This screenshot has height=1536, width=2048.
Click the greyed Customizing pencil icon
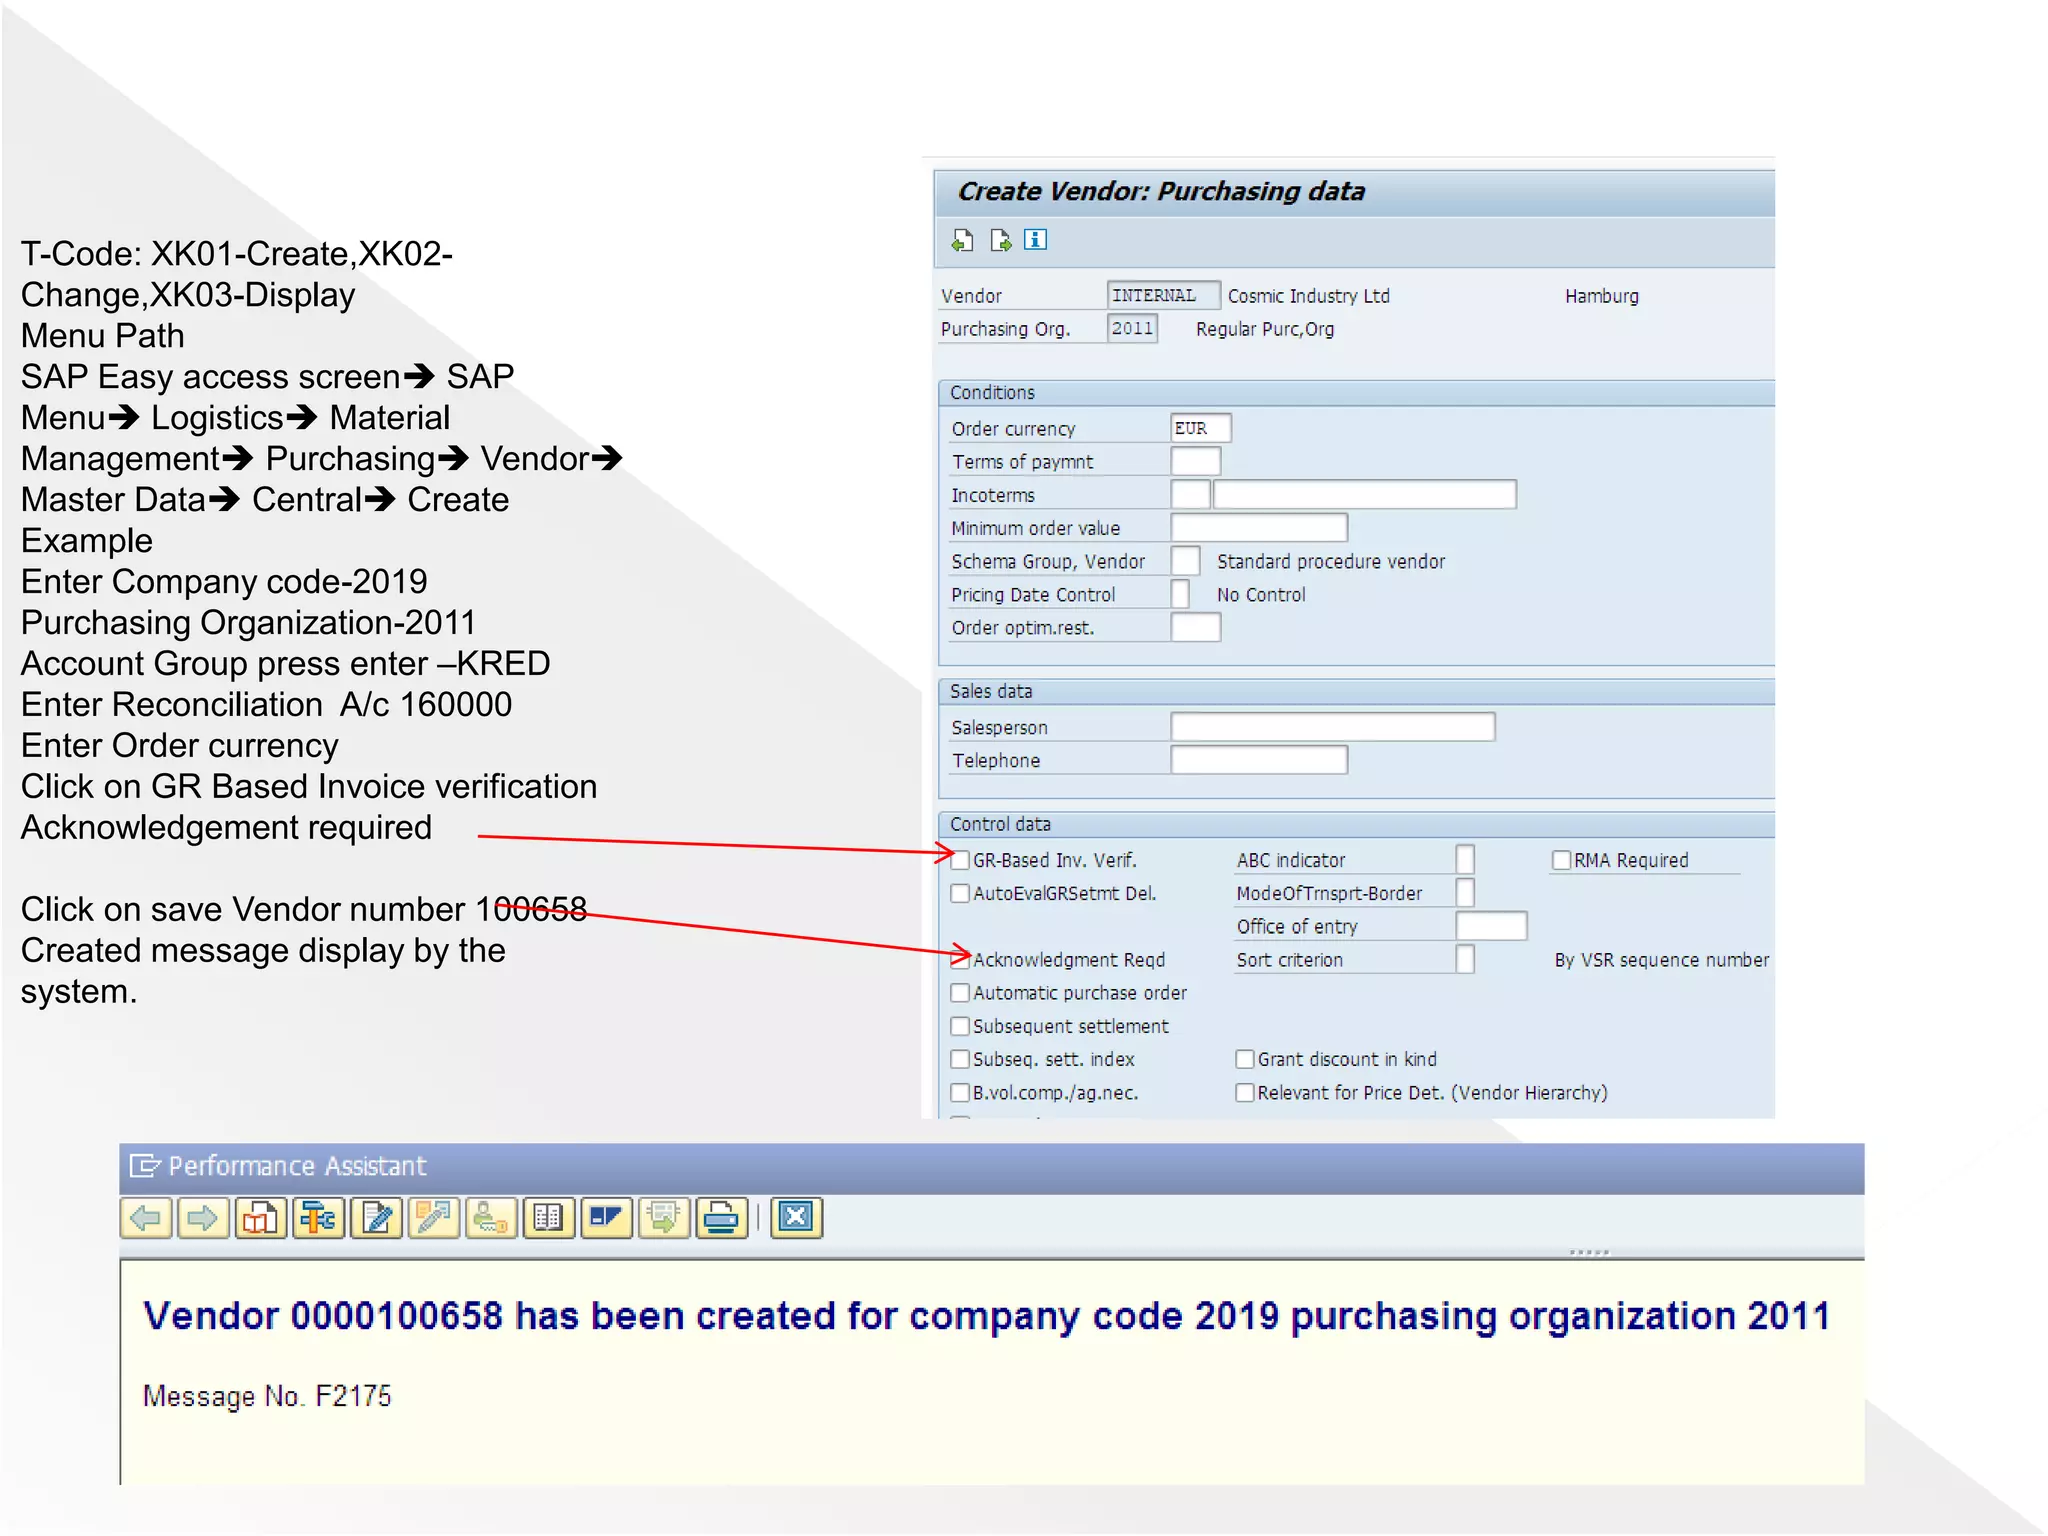[x=434, y=1218]
